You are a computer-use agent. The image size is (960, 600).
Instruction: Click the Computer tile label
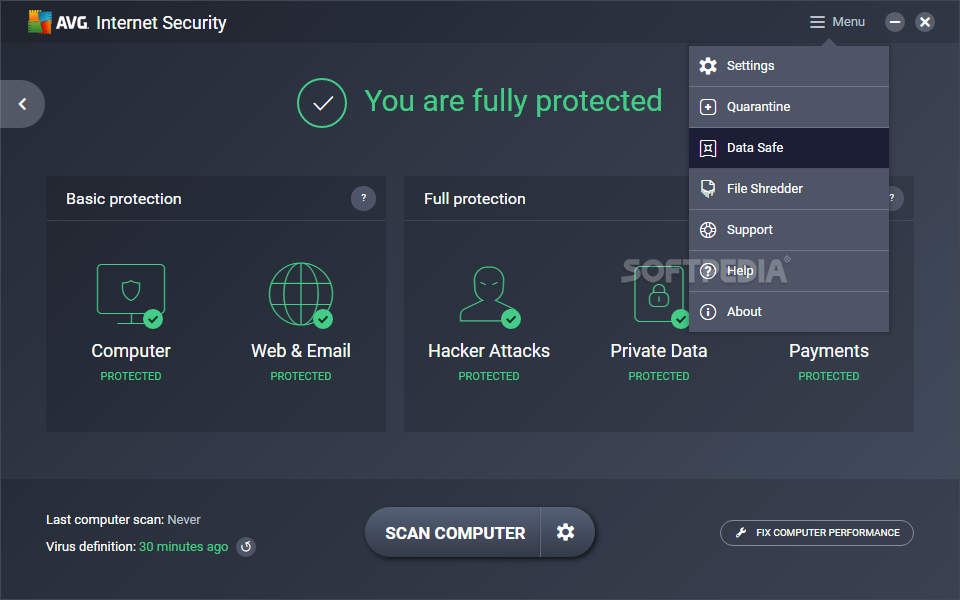[131, 351]
